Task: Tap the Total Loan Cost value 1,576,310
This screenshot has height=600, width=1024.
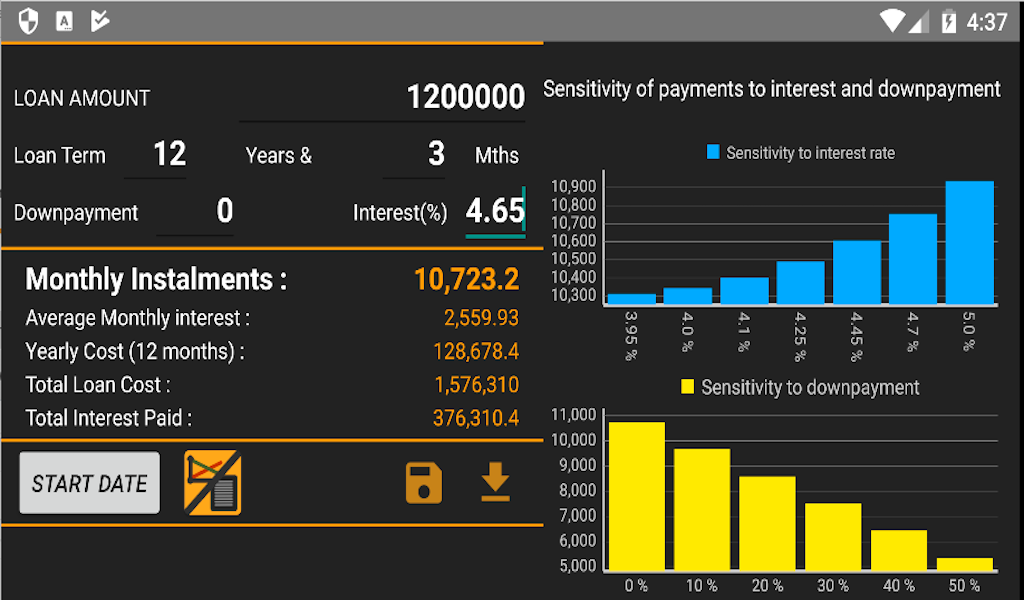Action: (x=477, y=385)
